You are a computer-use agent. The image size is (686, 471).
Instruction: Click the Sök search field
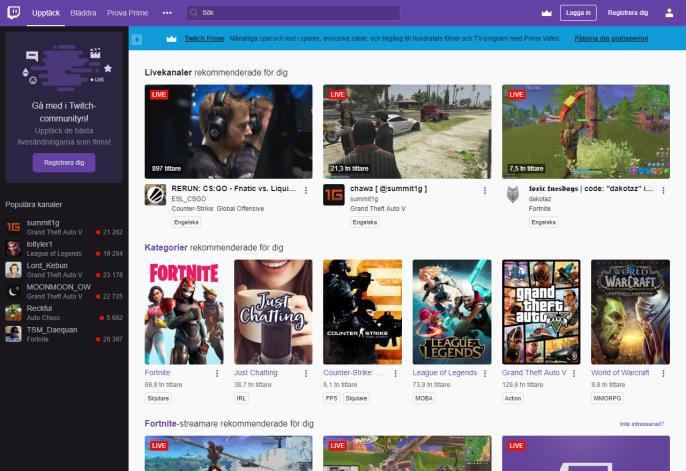(293, 13)
